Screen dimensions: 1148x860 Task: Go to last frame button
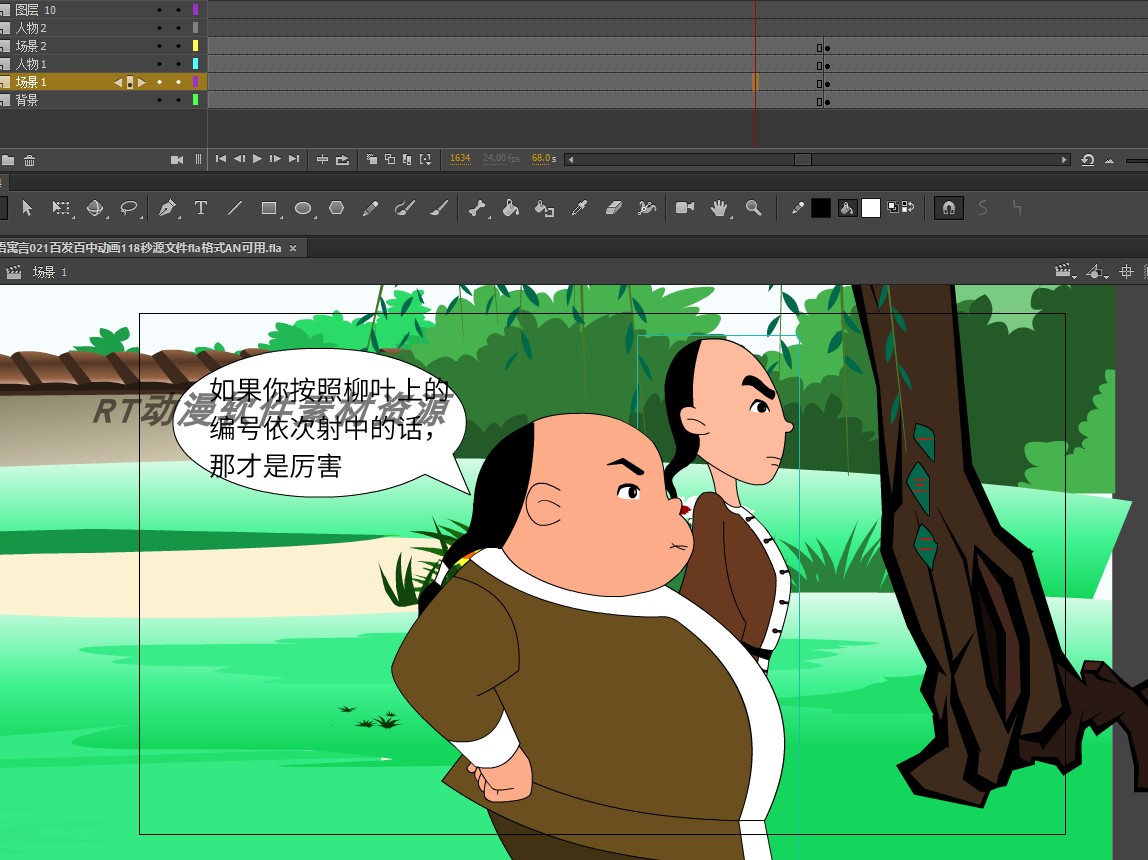pyautogui.click(x=294, y=159)
